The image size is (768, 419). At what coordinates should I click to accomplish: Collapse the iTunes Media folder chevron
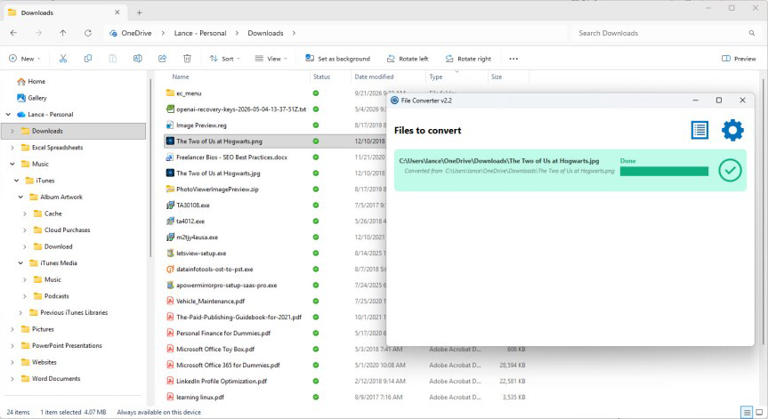[x=21, y=263]
